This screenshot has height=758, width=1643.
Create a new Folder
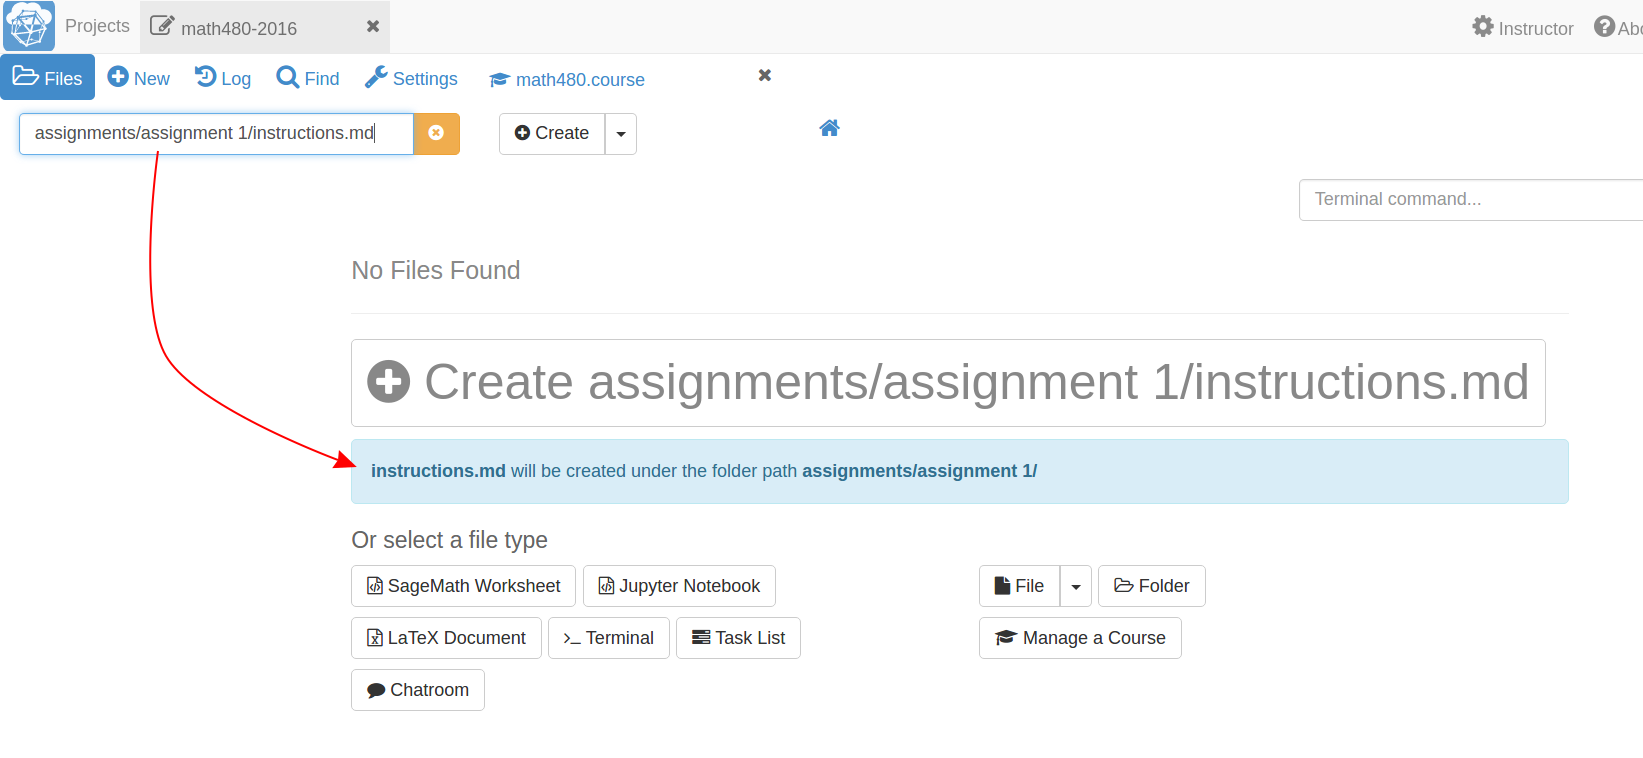1151,586
